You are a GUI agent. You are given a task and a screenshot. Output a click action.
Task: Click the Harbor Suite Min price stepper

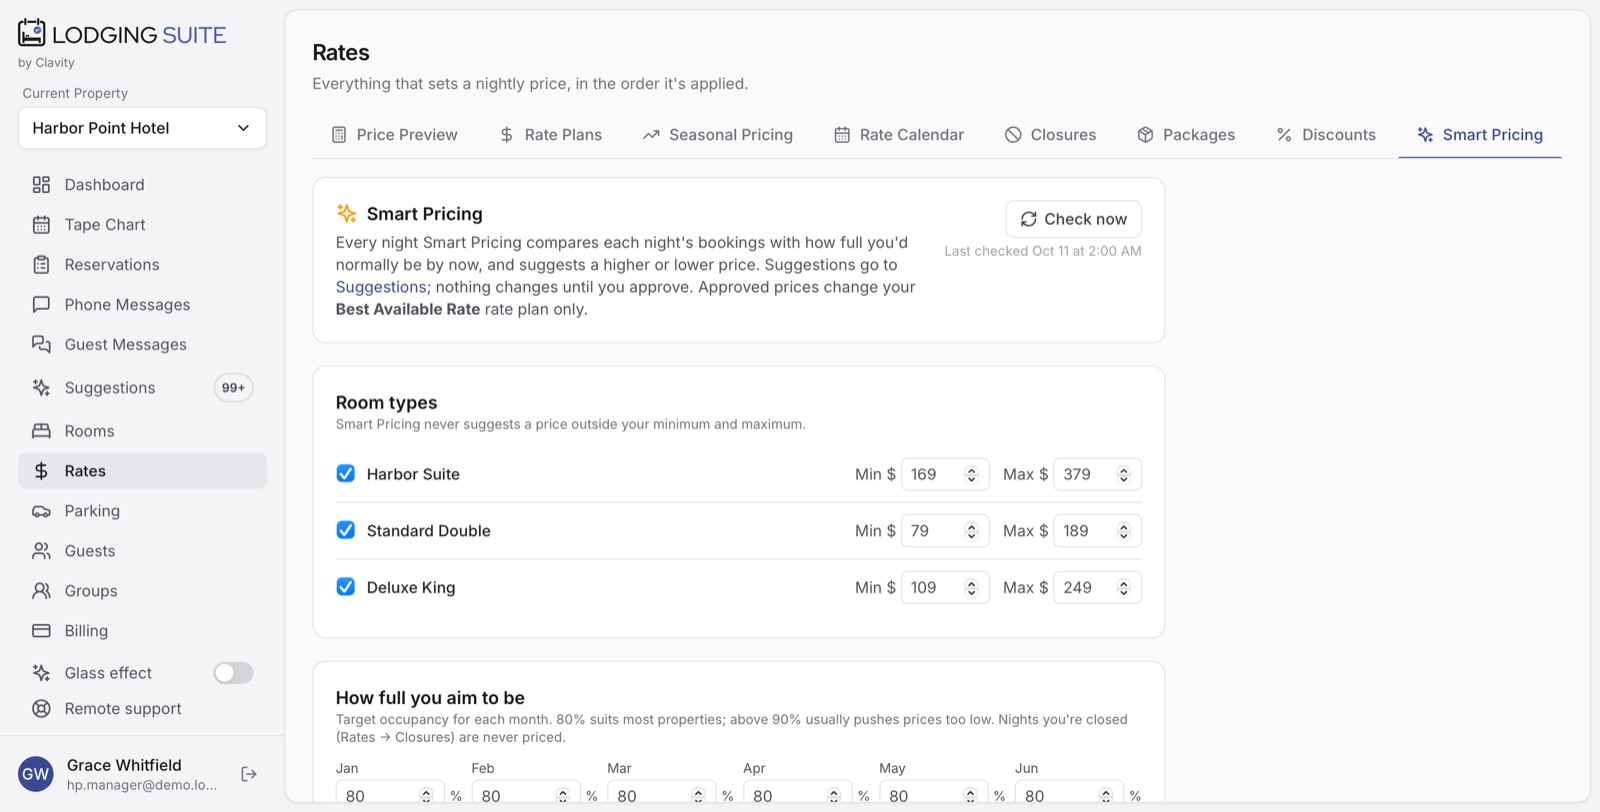pos(971,474)
